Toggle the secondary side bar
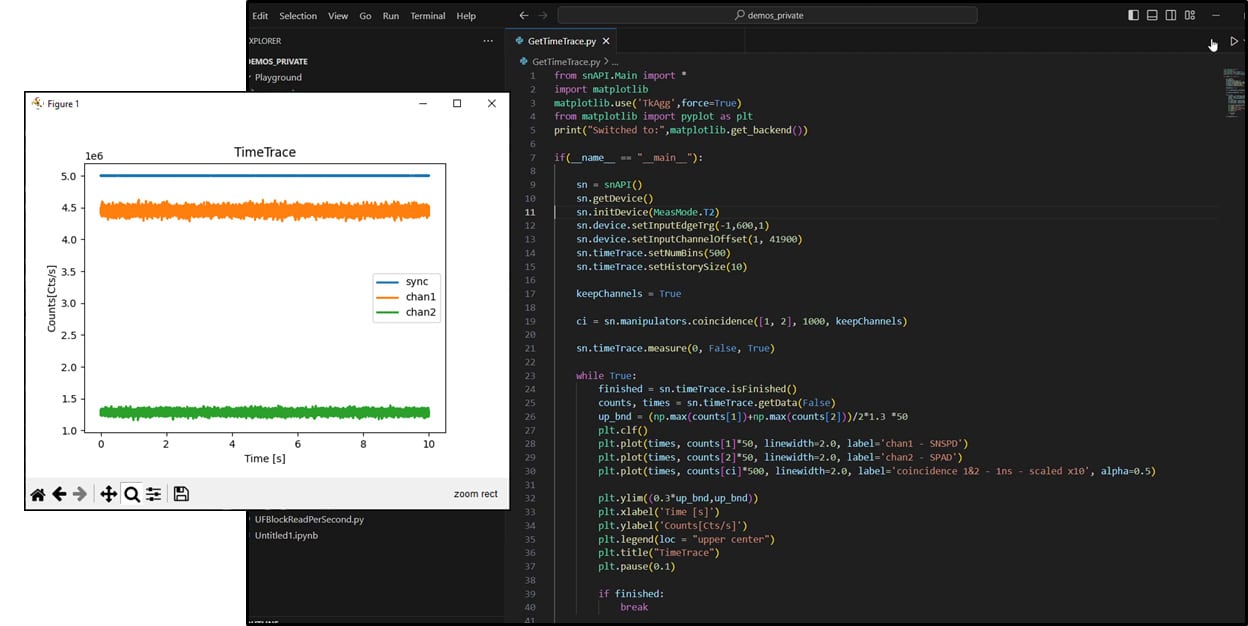 (1170, 15)
